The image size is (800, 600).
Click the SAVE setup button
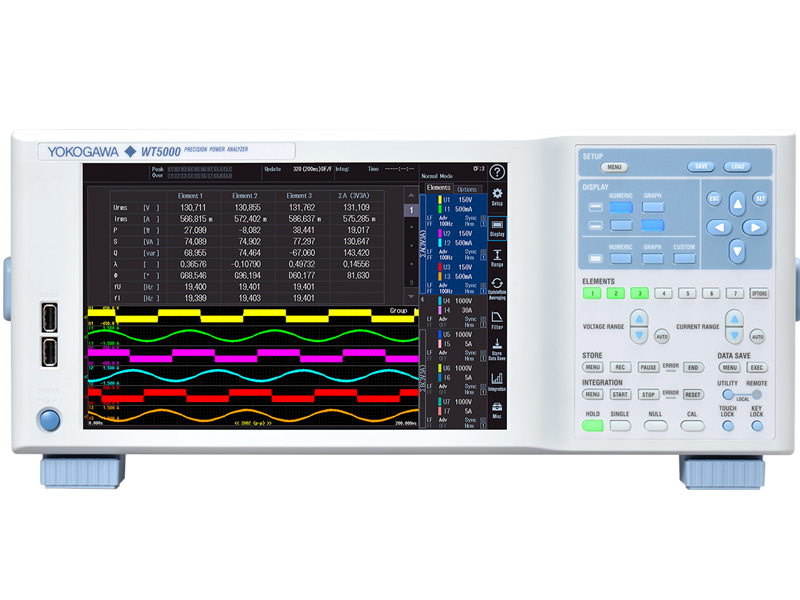pos(701,167)
